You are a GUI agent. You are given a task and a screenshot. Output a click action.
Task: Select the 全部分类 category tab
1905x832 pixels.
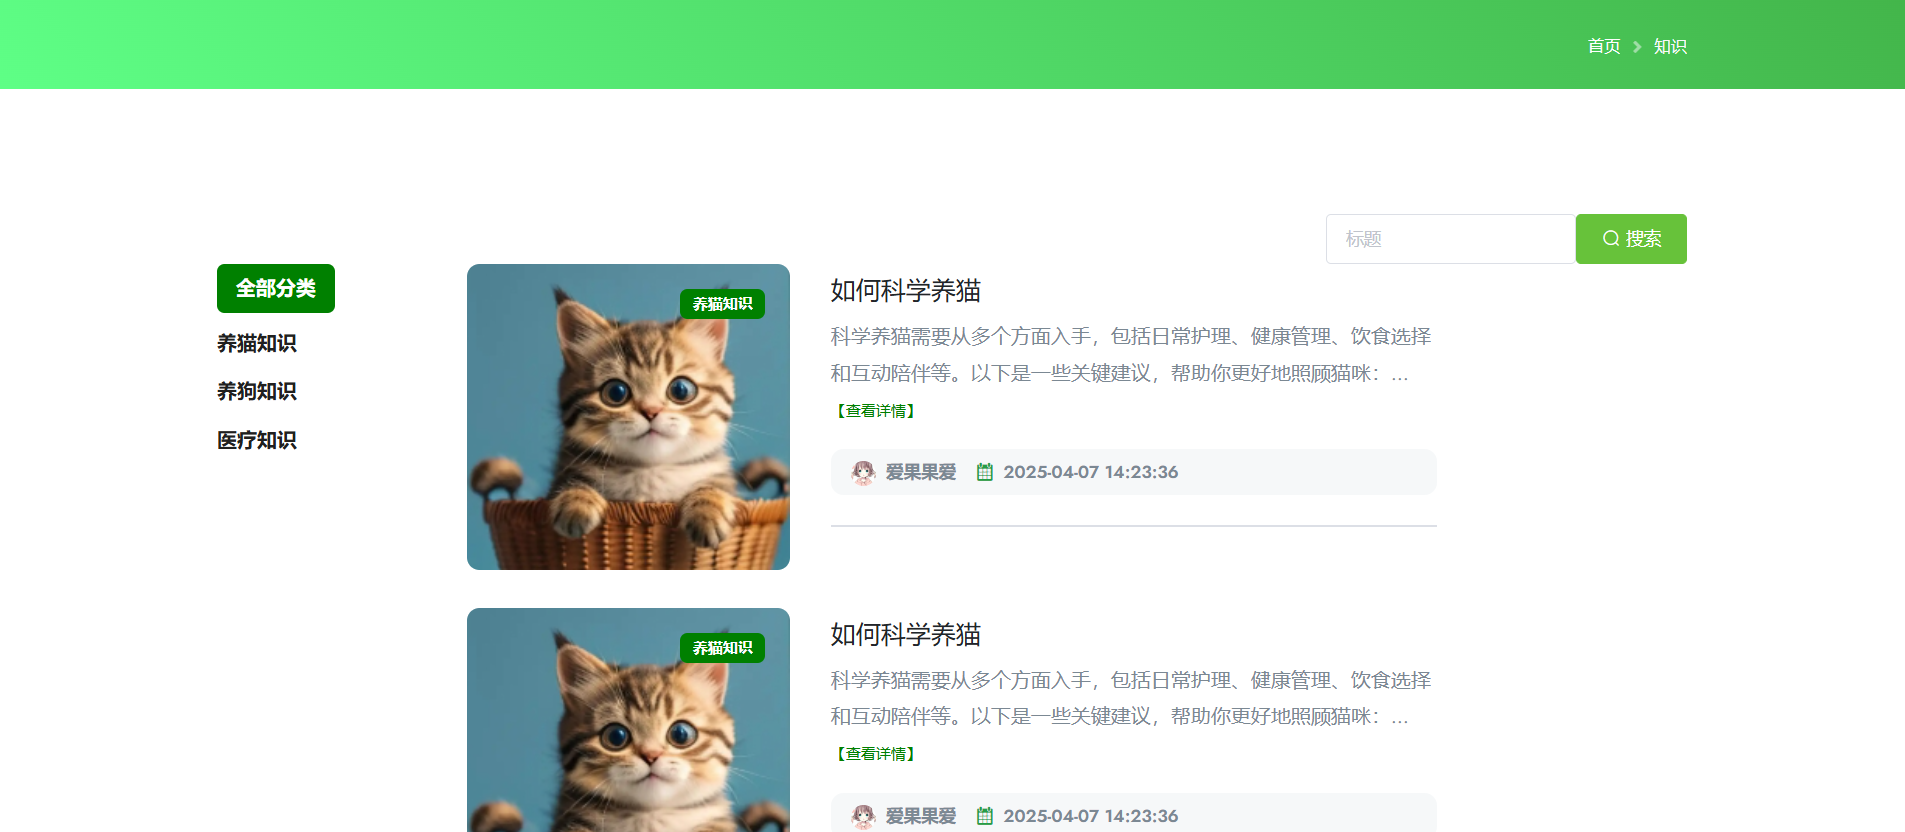coord(276,289)
